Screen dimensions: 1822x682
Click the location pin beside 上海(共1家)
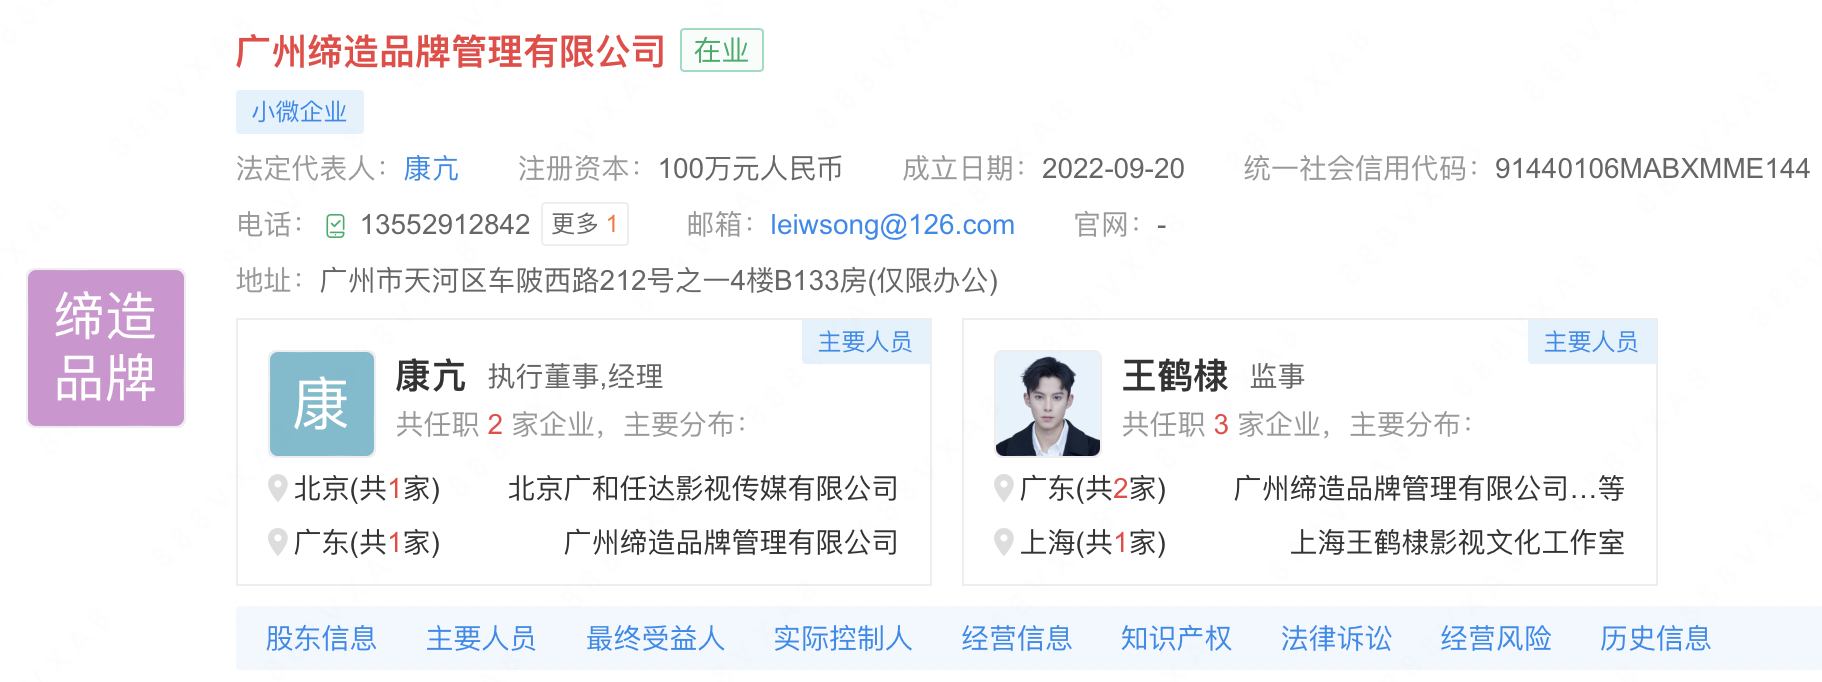tap(1004, 542)
